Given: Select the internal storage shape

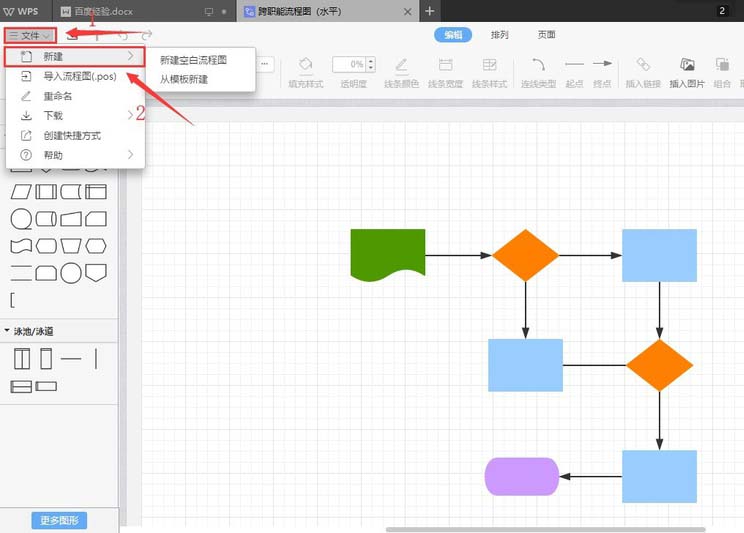Looking at the screenshot, I should click(x=96, y=192).
